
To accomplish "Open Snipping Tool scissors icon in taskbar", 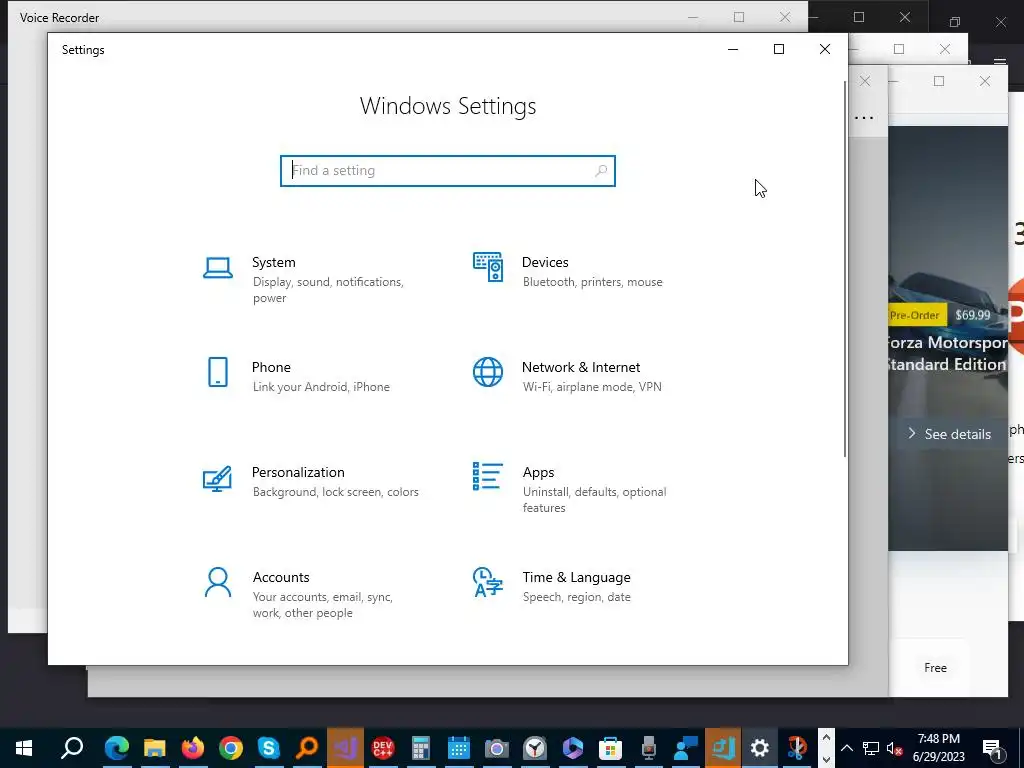I will point(797,748).
